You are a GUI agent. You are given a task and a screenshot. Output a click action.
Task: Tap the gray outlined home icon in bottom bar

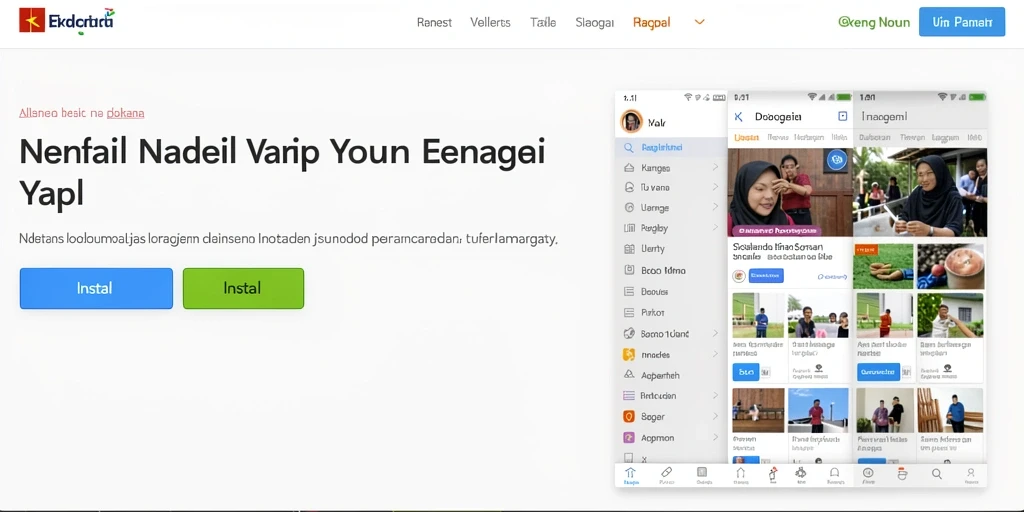pyautogui.click(x=740, y=475)
